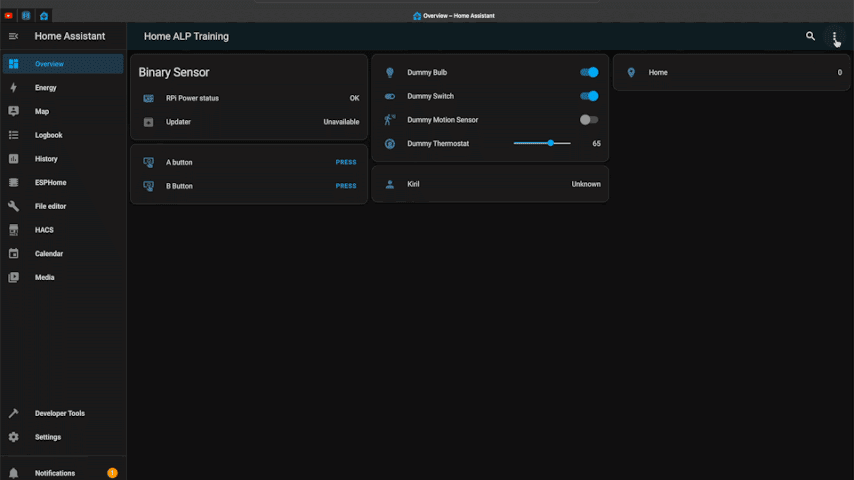854x480 pixels.
Task: Turn off the Dummy Switch toggle
Action: click(589, 96)
